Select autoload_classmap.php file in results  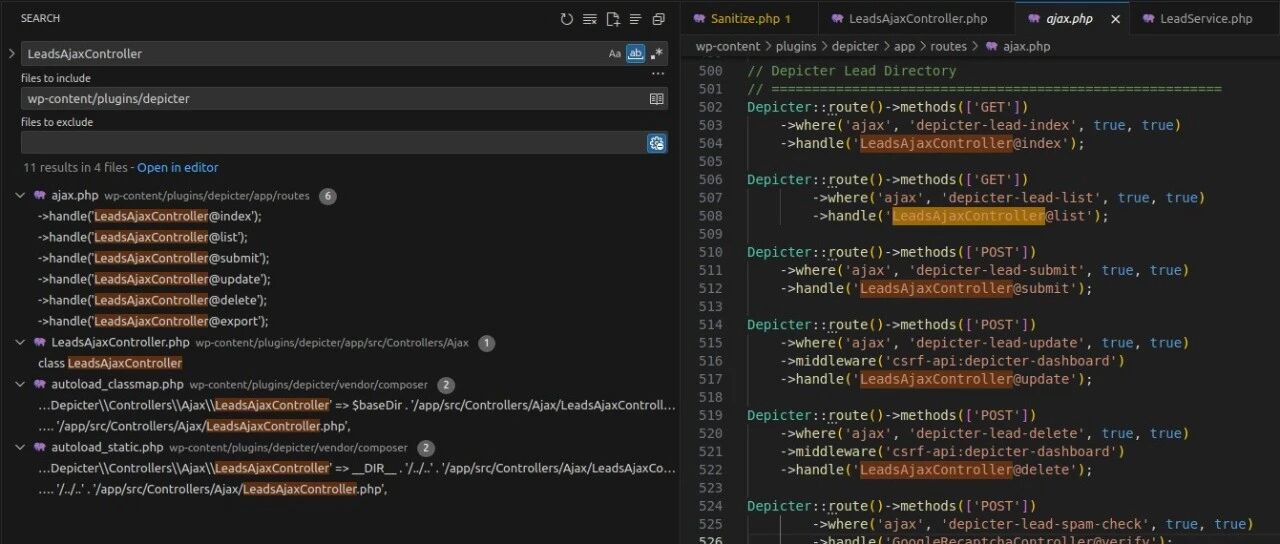117,385
